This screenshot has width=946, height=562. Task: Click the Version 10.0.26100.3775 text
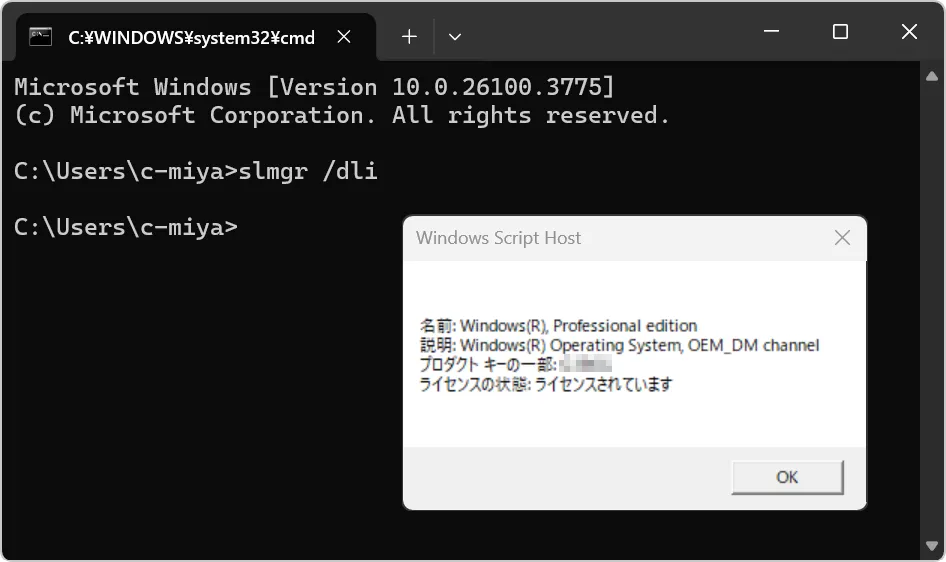click(x=440, y=87)
